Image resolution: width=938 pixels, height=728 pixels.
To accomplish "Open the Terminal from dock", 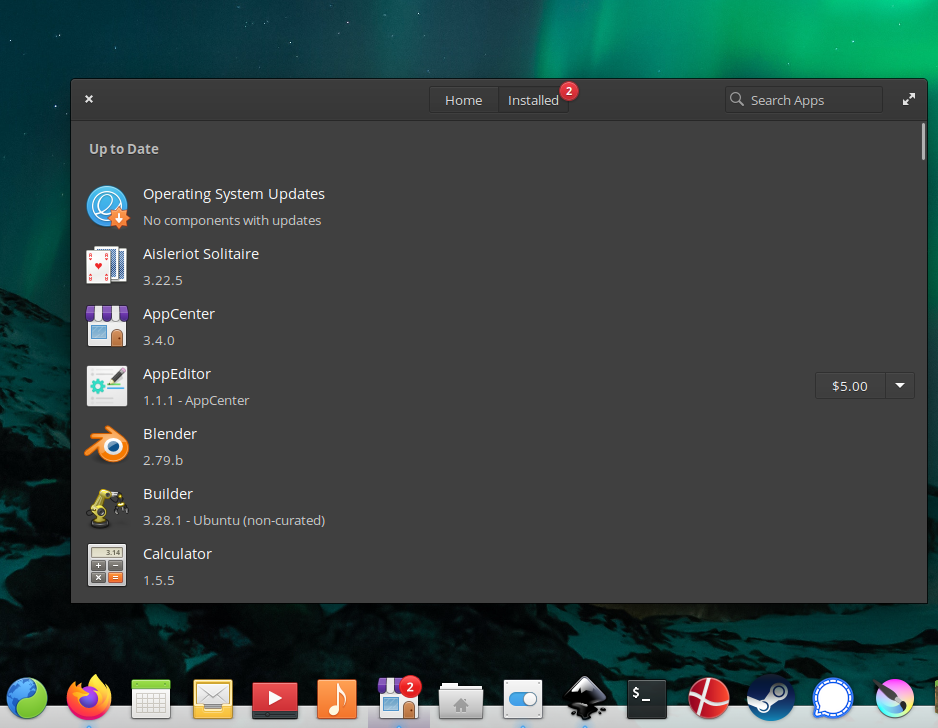I will coord(647,699).
